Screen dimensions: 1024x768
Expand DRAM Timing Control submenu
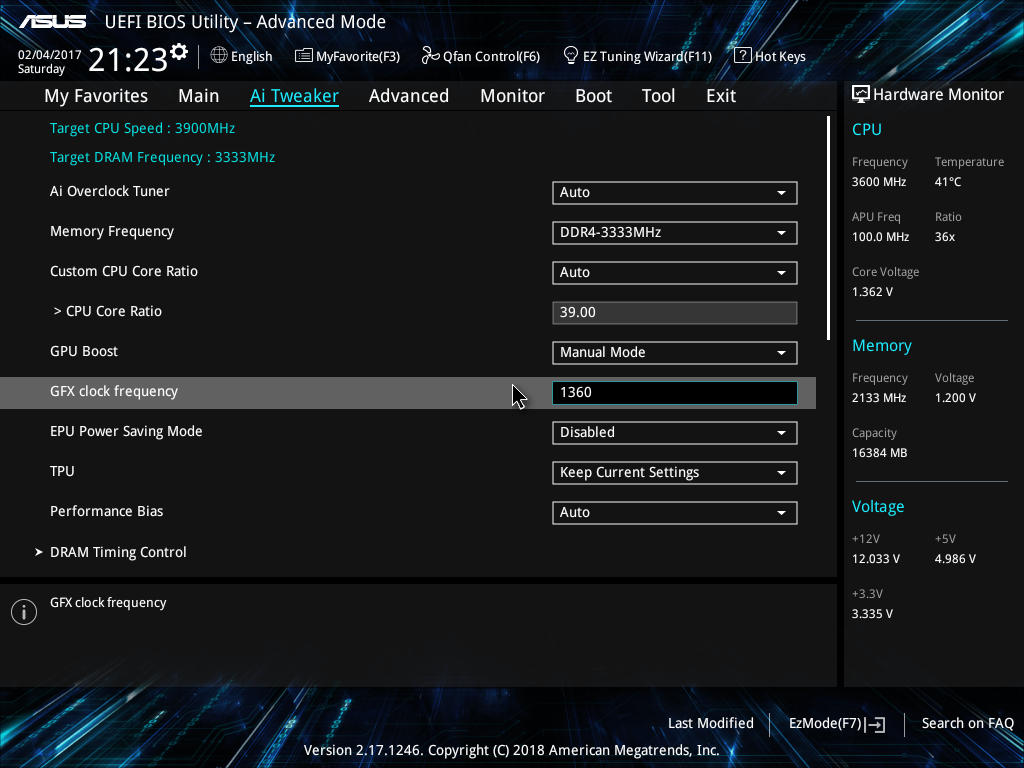coord(118,552)
